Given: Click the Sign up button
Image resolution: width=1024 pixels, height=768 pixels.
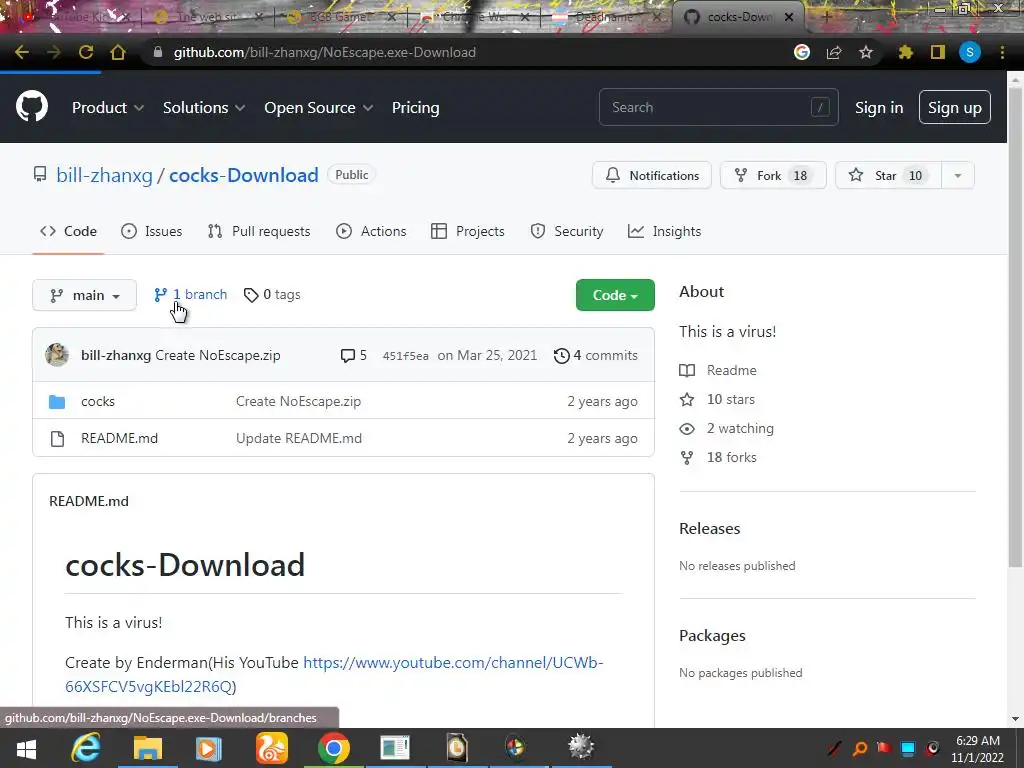Looking at the screenshot, I should point(955,108).
